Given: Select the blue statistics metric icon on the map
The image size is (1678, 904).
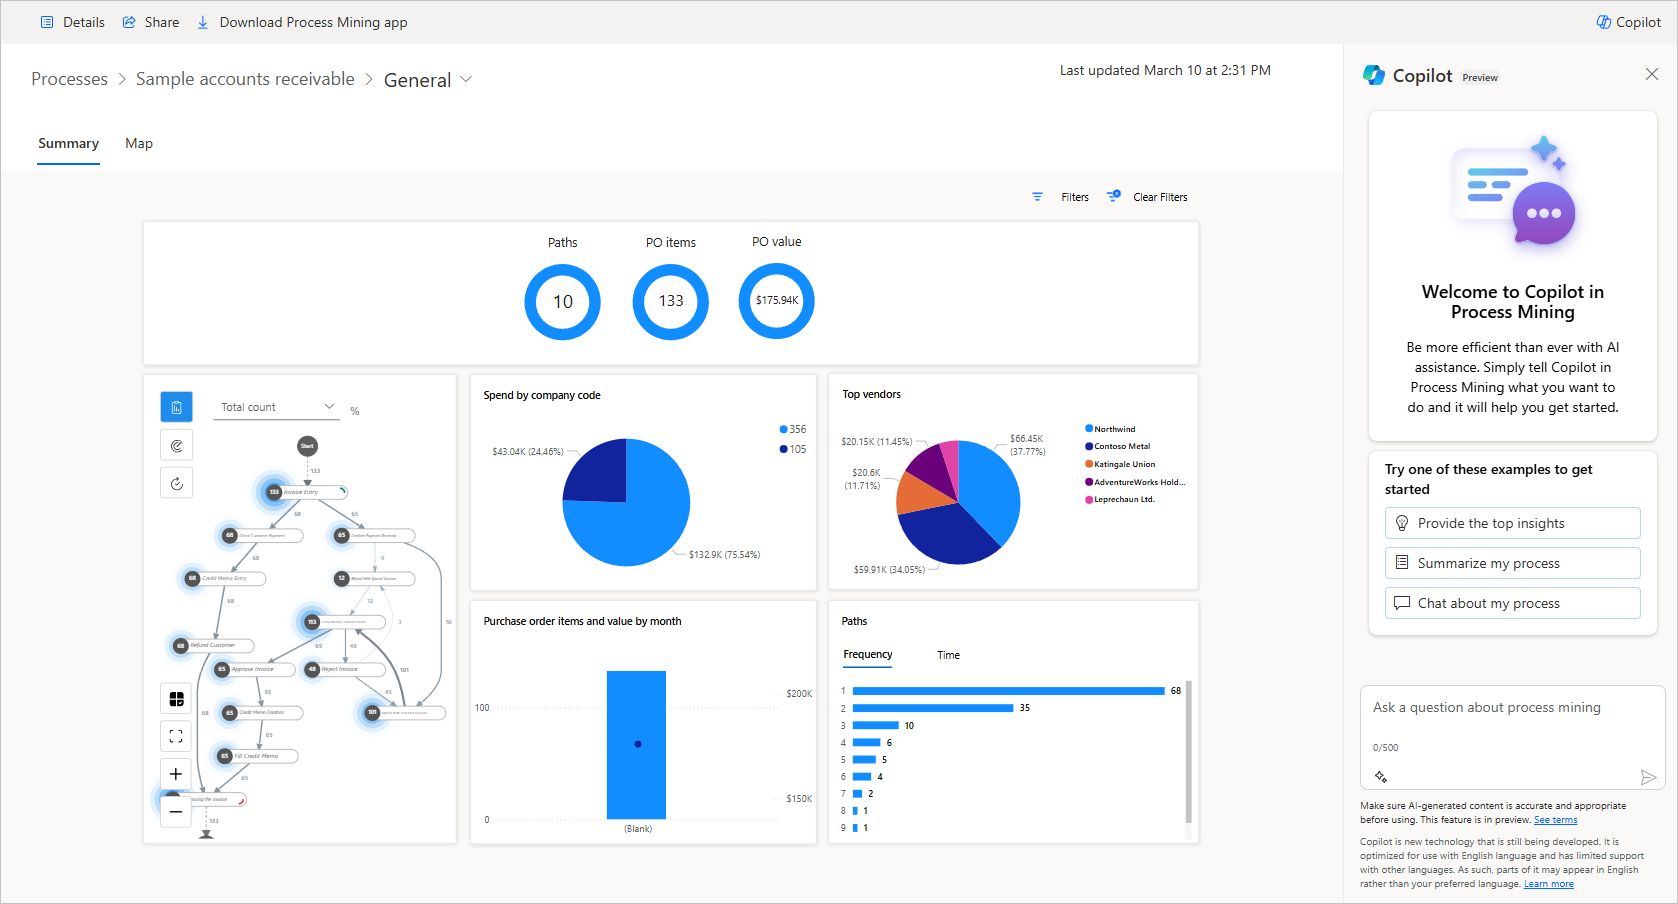Looking at the screenshot, I should pos(176,406).
